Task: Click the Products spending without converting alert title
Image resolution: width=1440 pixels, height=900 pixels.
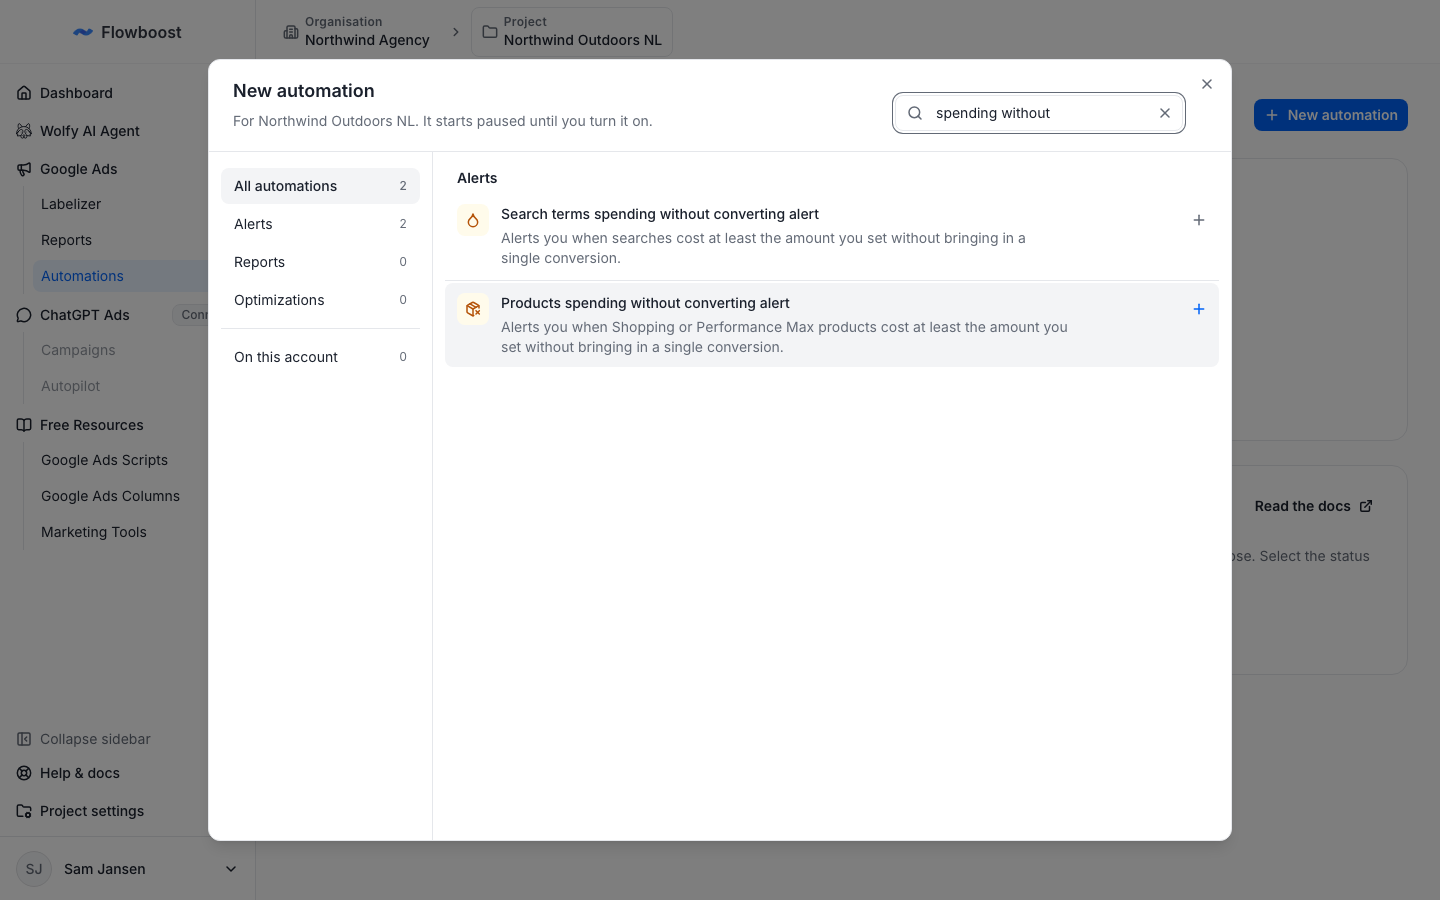Action: (x=645, y=303)
